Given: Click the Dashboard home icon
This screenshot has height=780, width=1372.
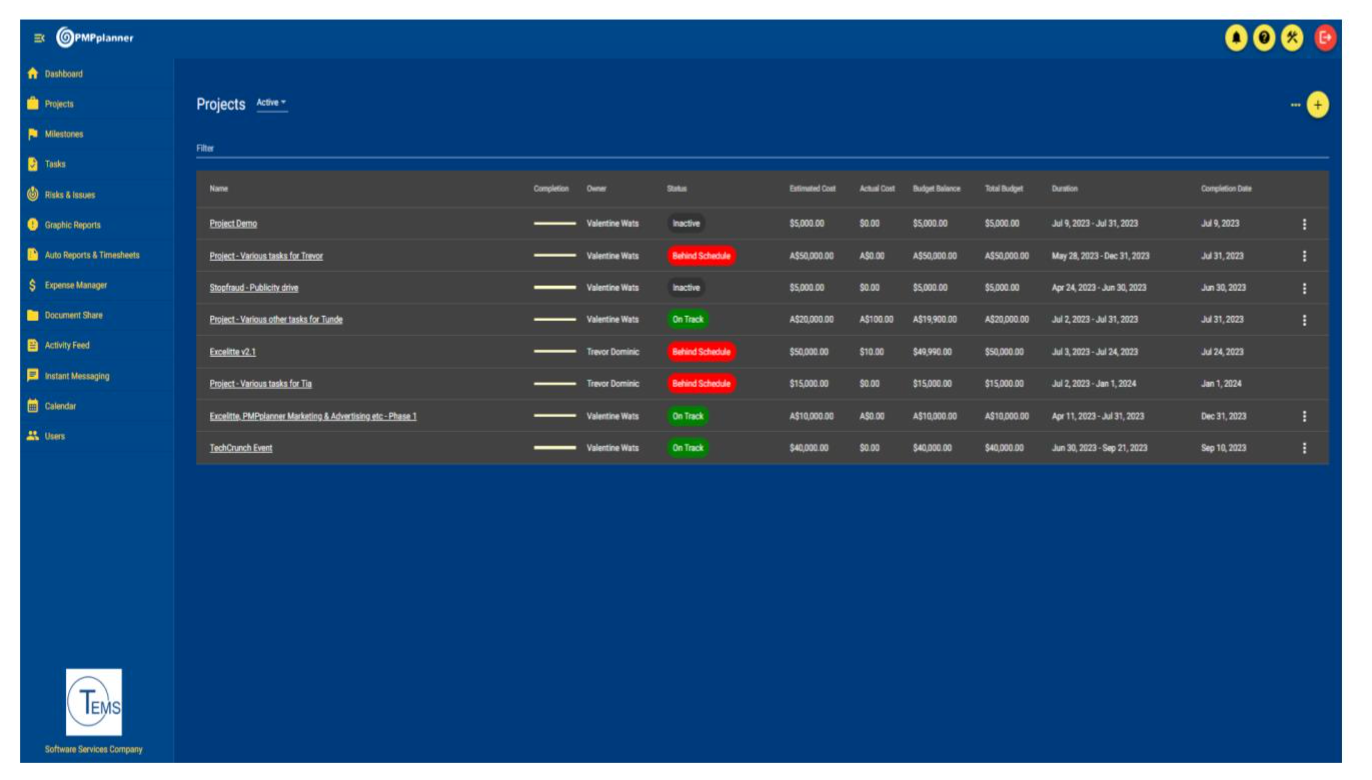Looking at the screenshot, I should pyautogui.click(x=33, y=74).
